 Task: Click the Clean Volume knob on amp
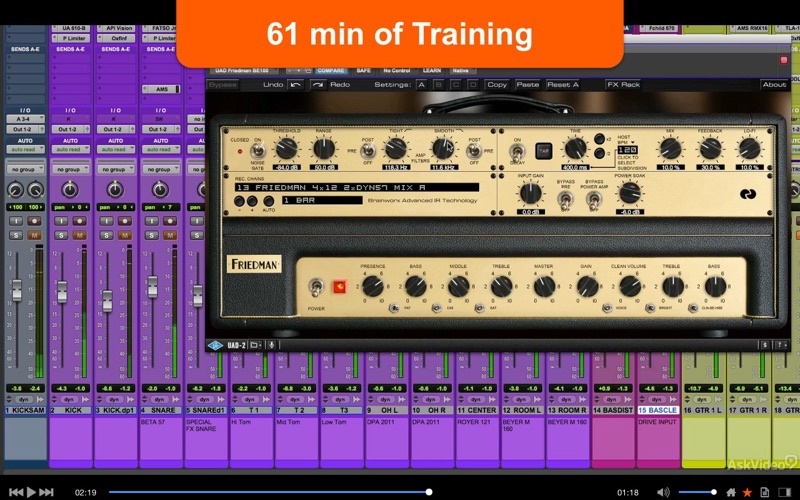[x=630, y=286]
